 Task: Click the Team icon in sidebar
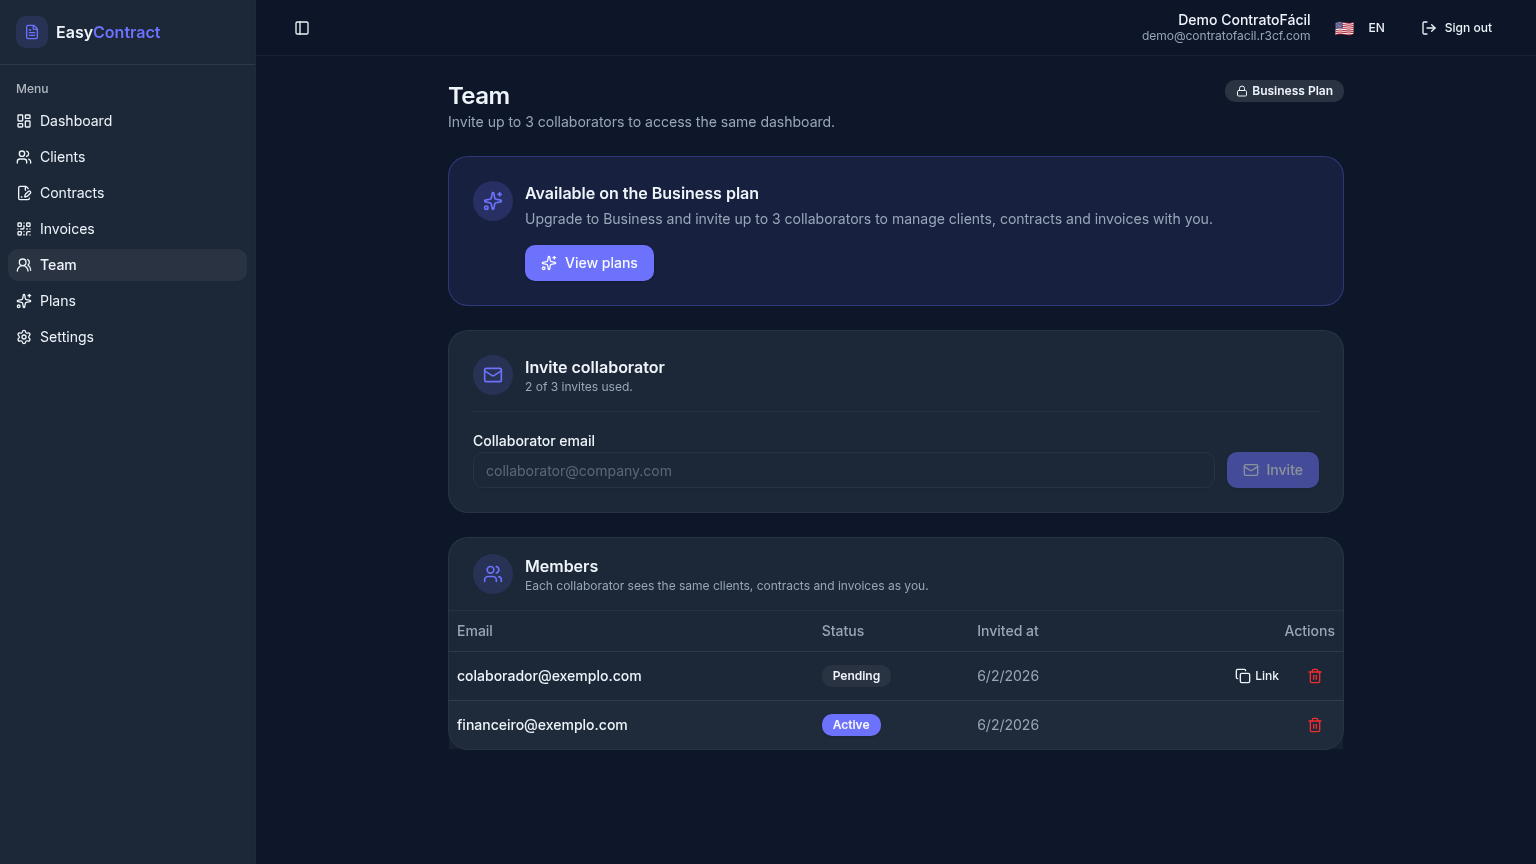24,265
